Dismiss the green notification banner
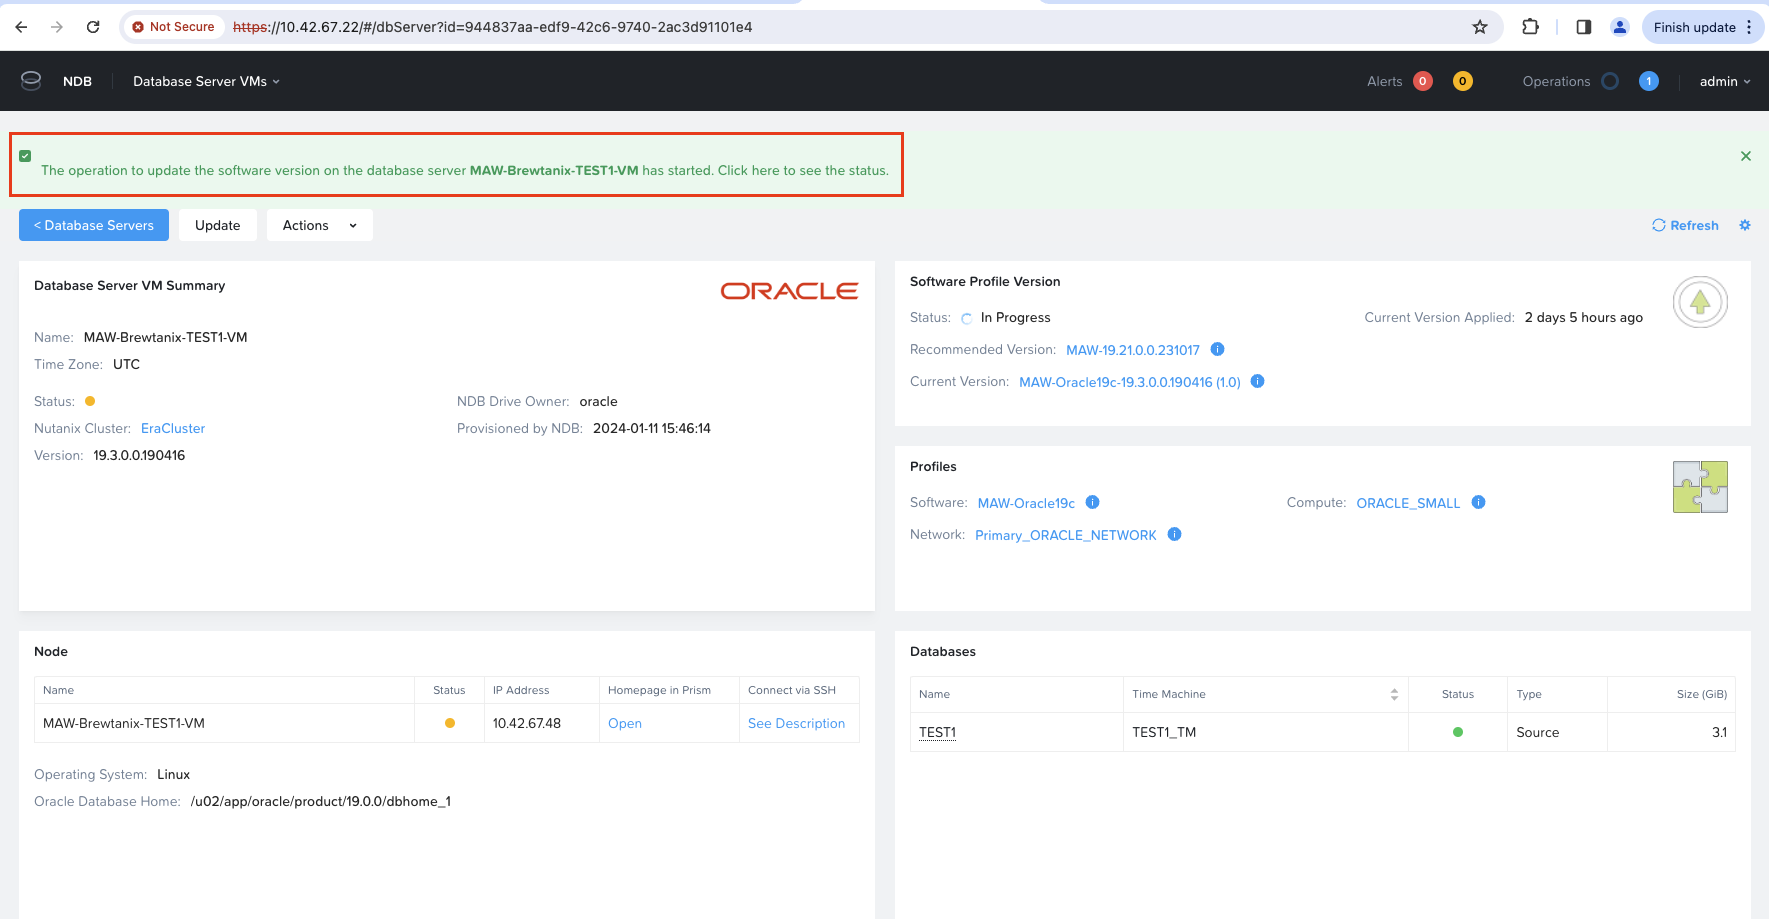The height and width of the screenshot is (919, 1769). [1745, 156]
